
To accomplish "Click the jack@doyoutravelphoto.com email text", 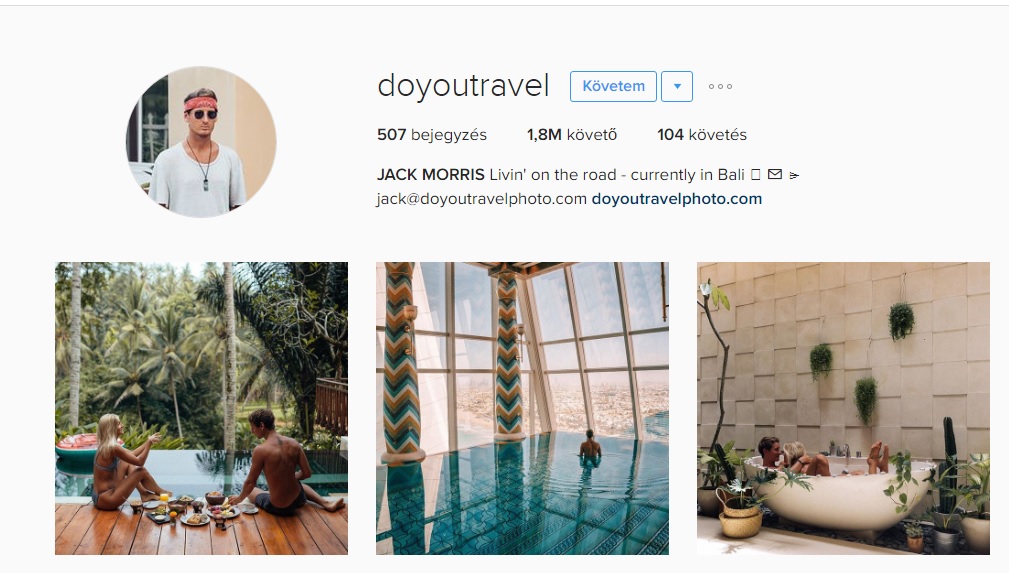I will coord(481,199).
